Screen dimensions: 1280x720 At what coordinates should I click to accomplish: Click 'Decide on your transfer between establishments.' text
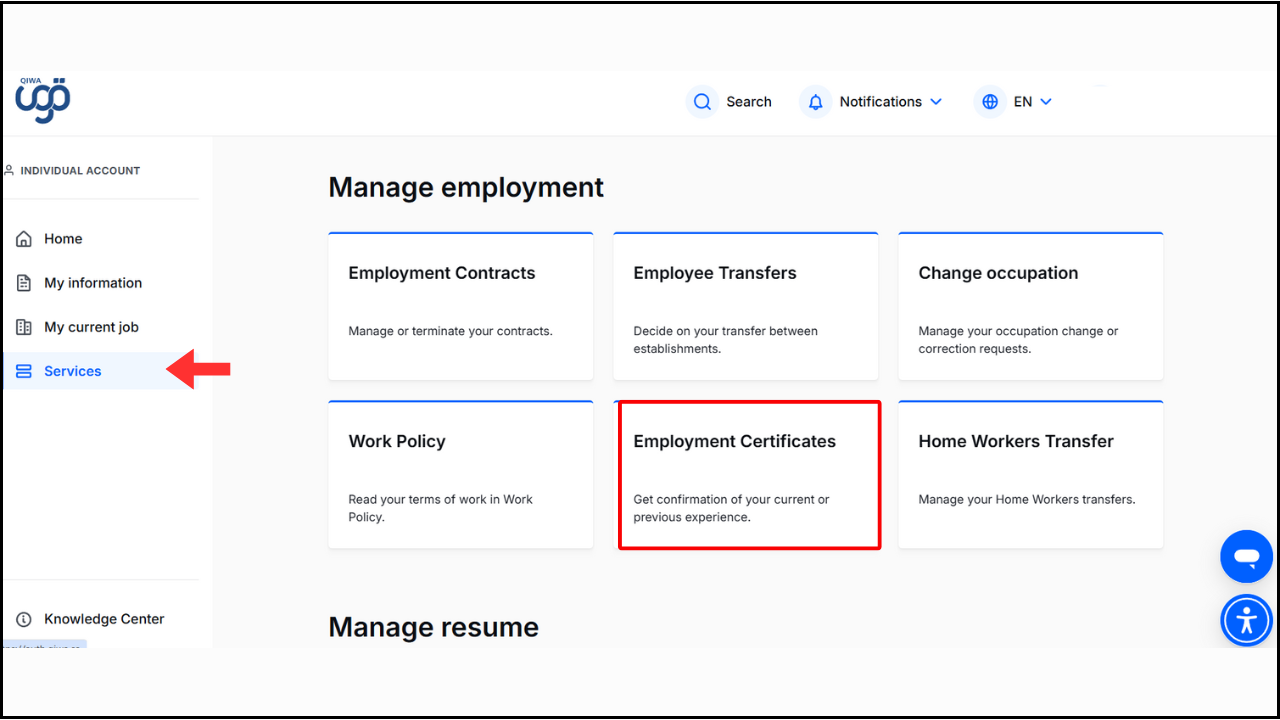pyautogui.click(x=726, y=340)
